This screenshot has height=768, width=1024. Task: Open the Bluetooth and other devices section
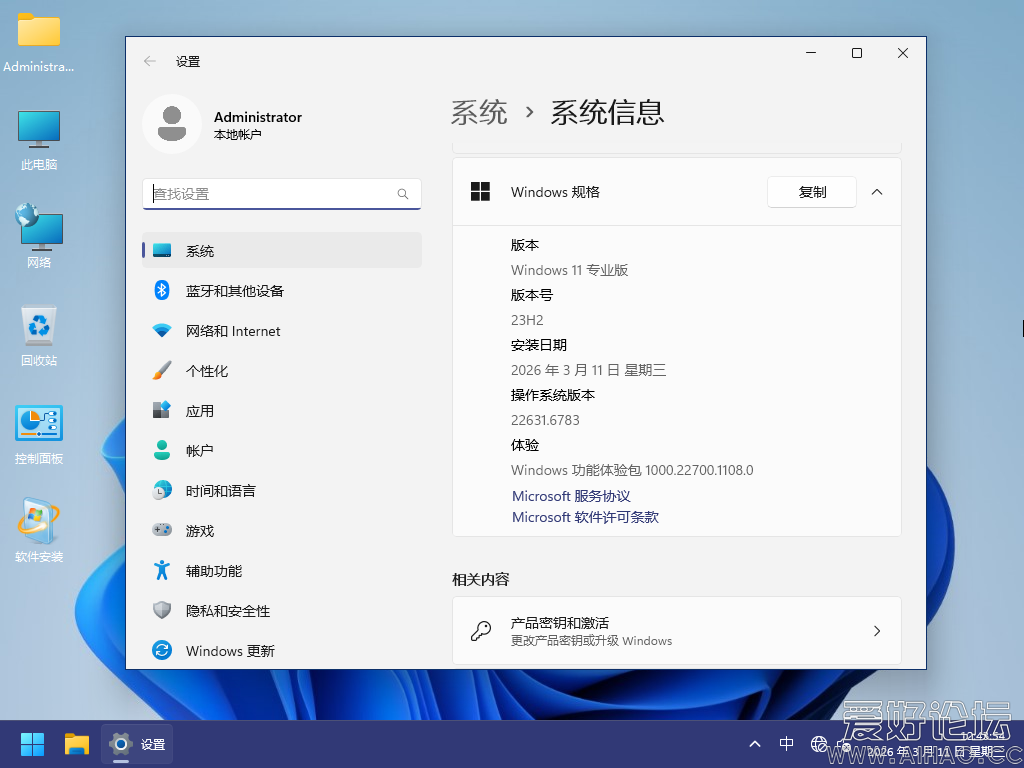[281, 291]
